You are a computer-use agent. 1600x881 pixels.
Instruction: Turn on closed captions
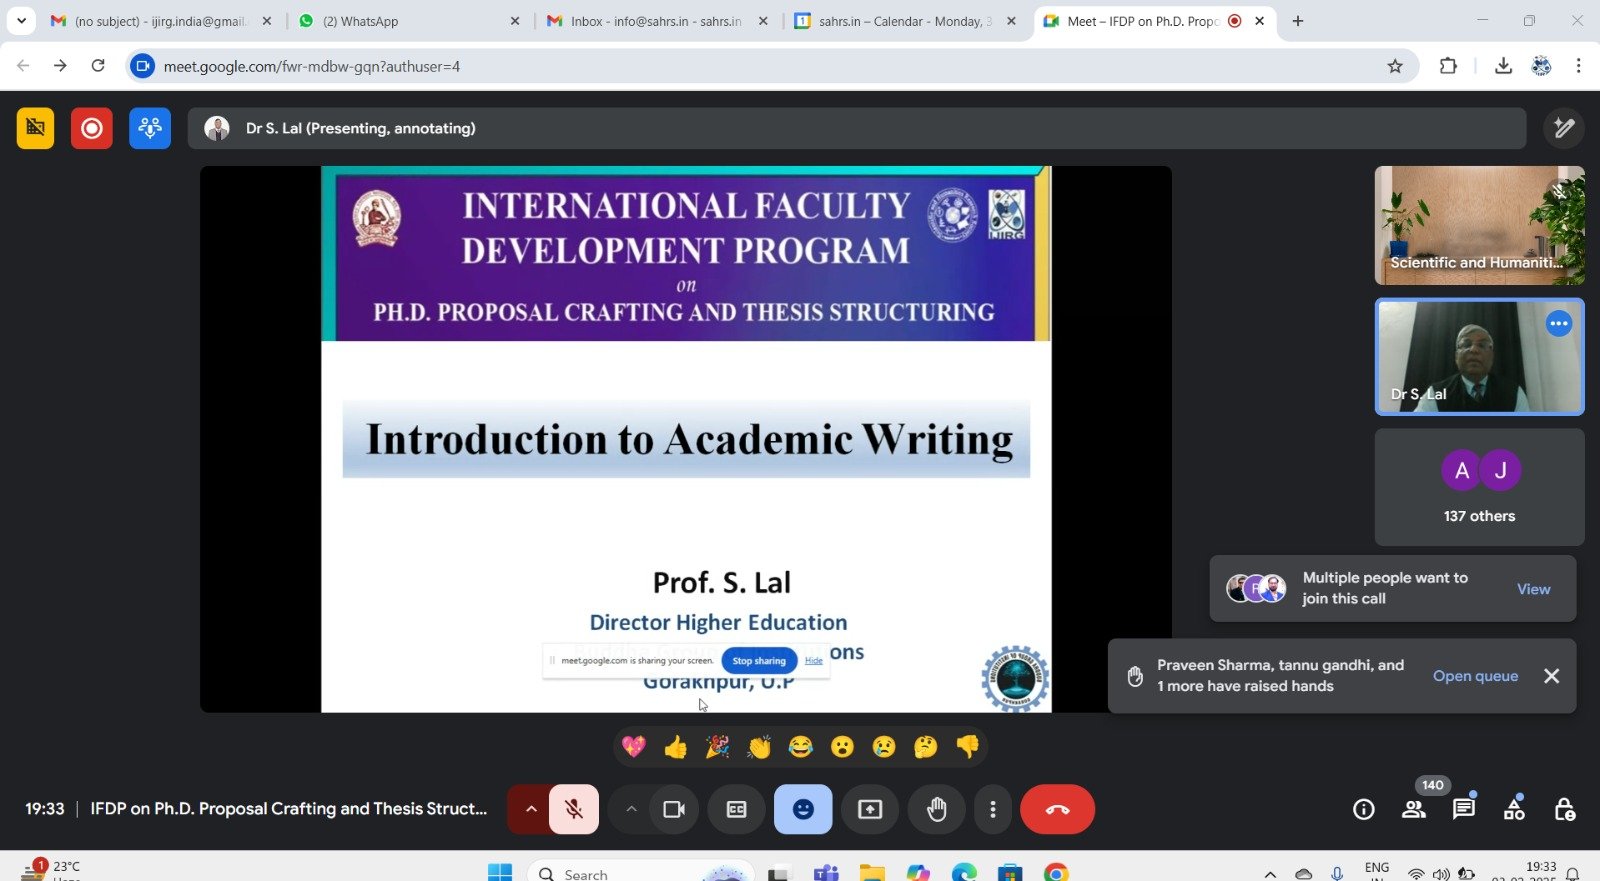736,809
